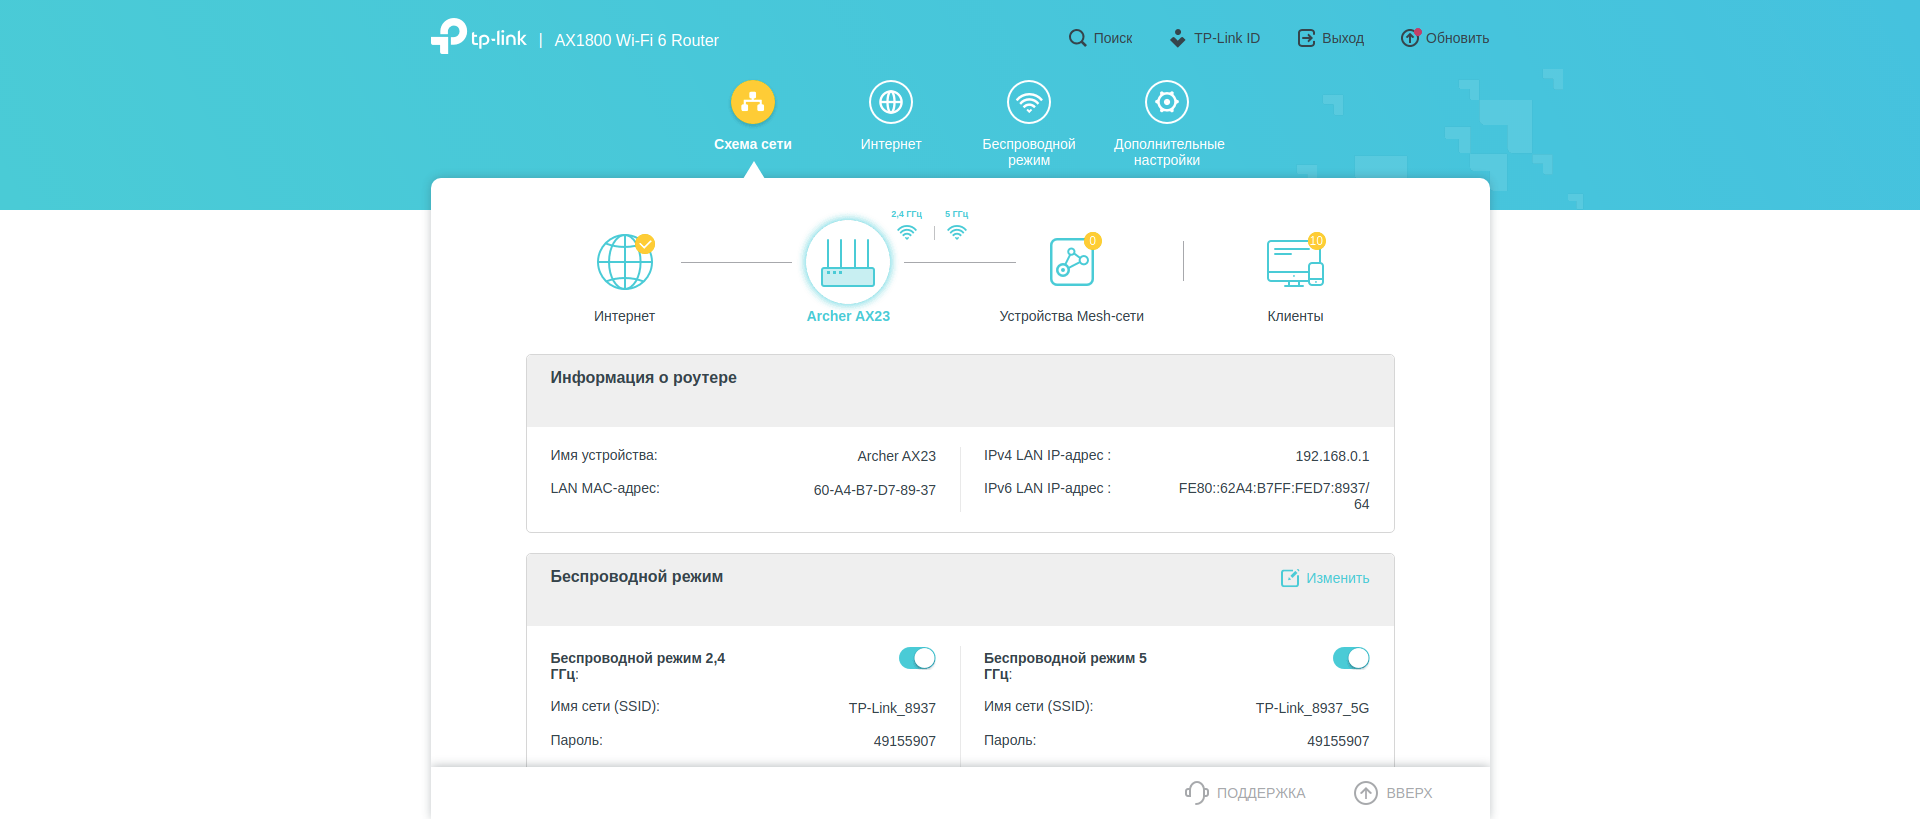Click the tp-link logo
This screenshot has height=819, width=1920.
479,38
